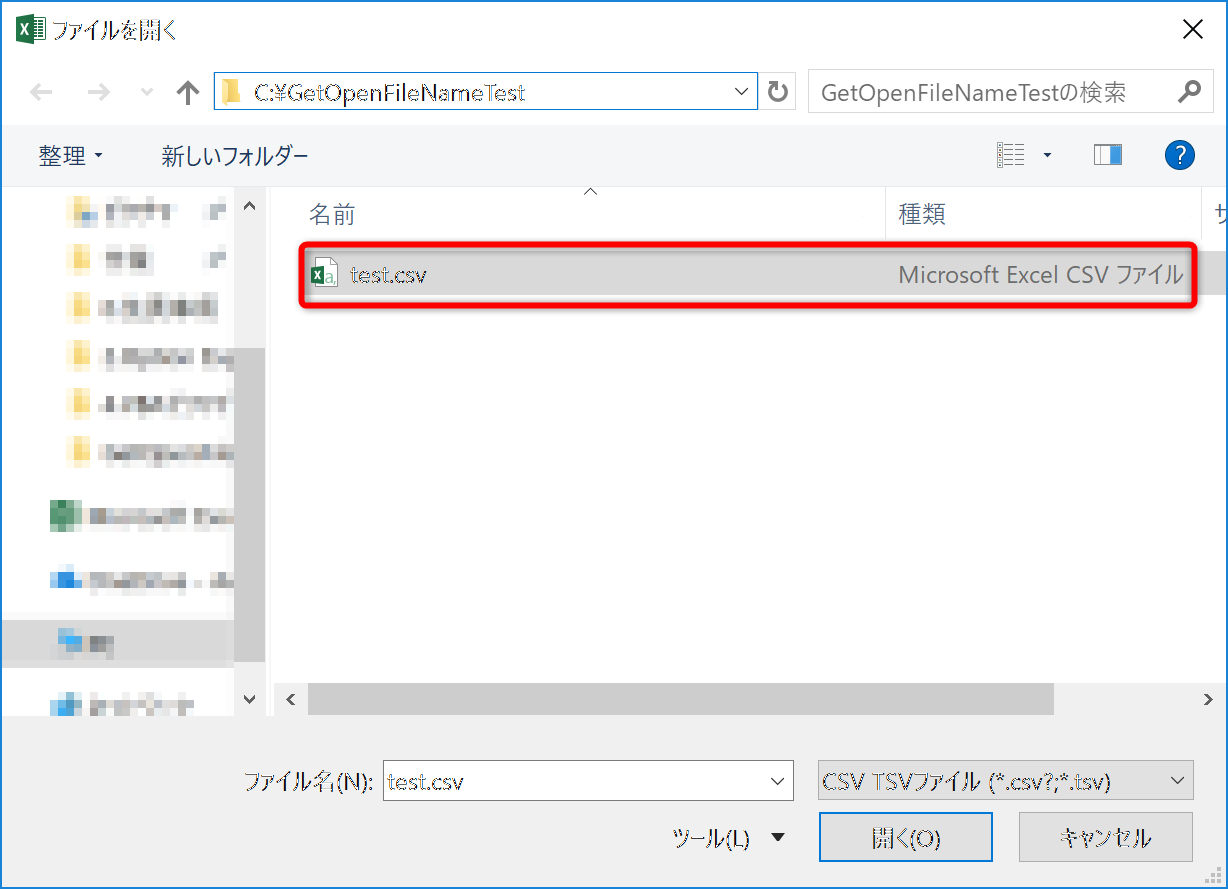Click the view layout icon
The image size is (1228, 889).
coord(1011,155)
